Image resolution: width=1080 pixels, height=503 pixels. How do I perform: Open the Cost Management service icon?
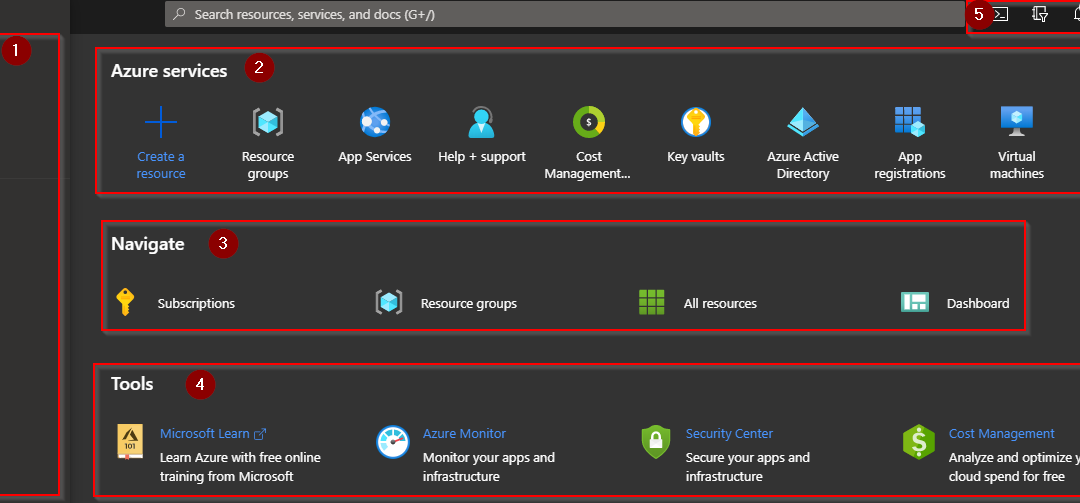point(589,122)
